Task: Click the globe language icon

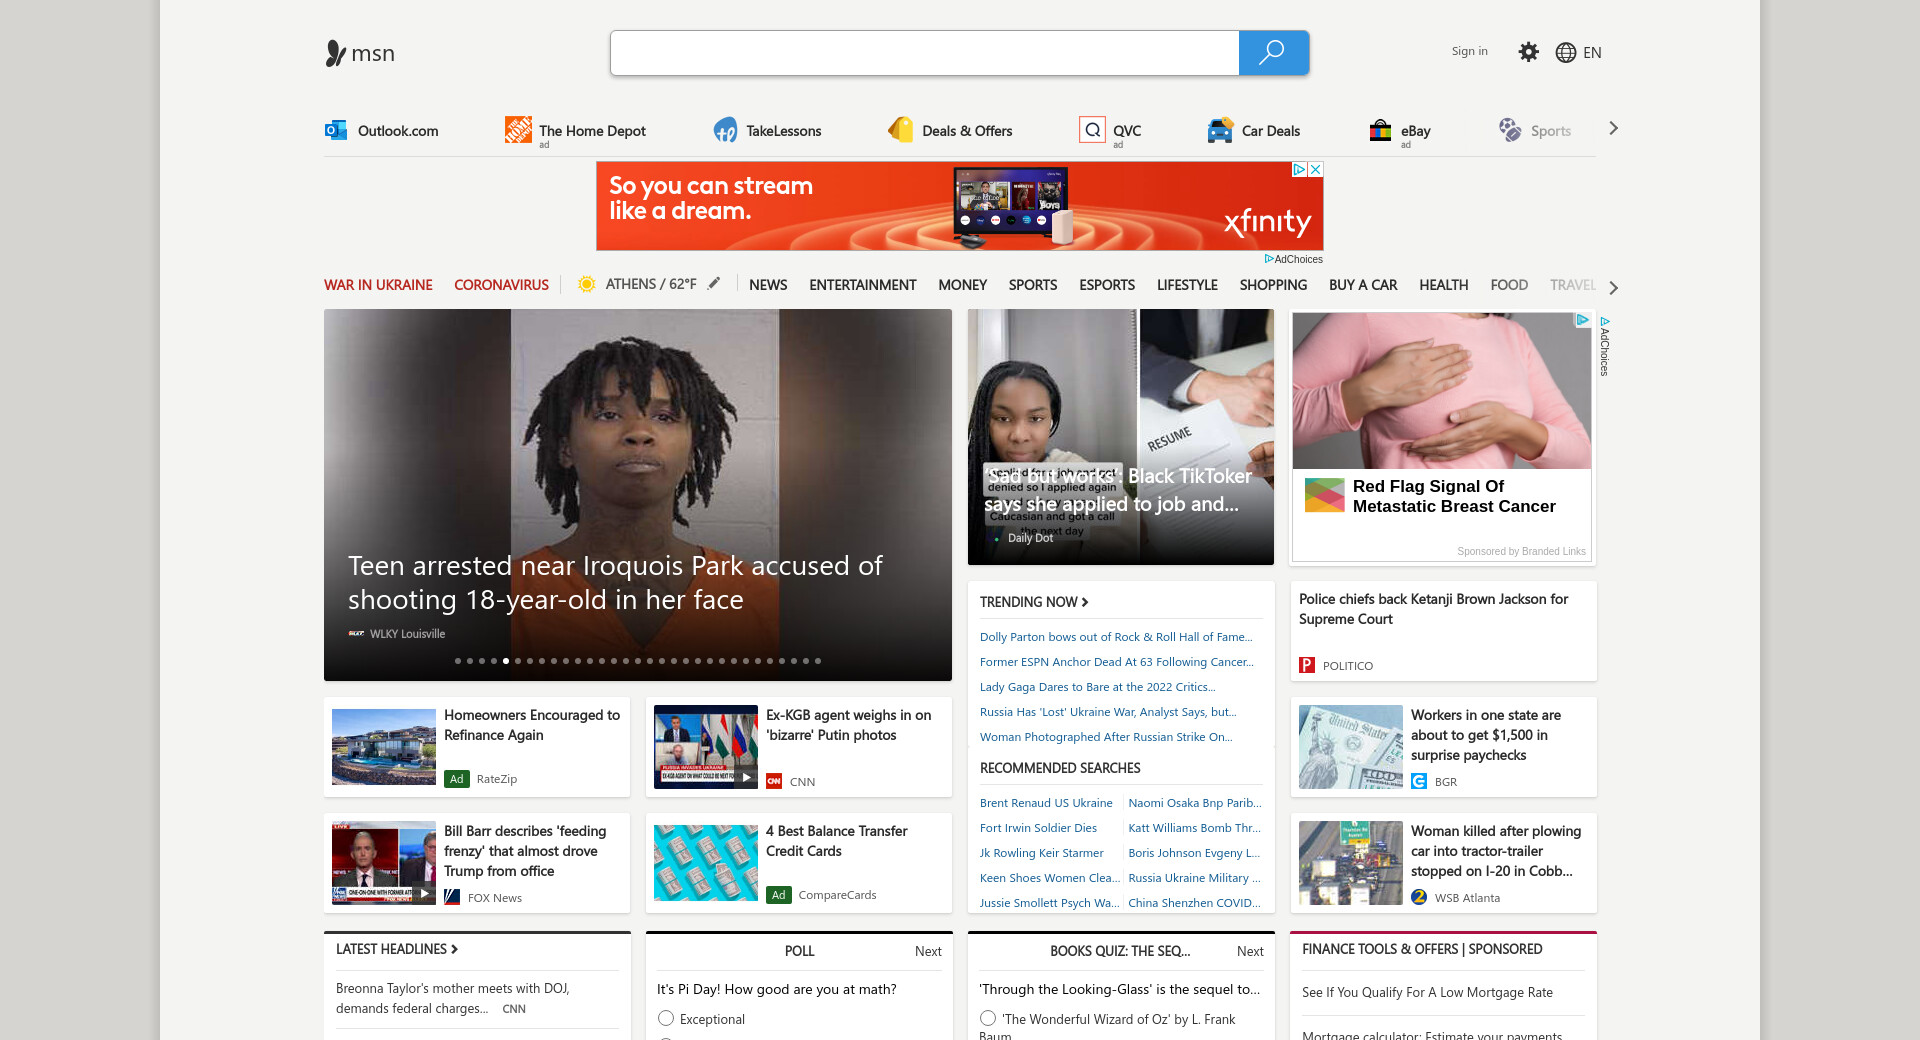Action: [x=1566, y=53]
